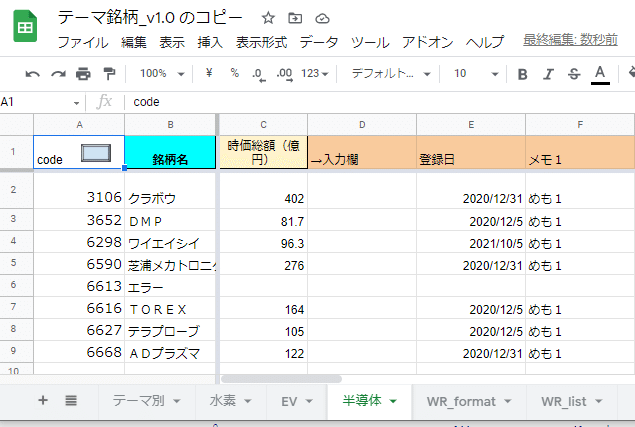Open the EV tab options arrow
Viewport: 635px width, 427px height.
[x=309, y=401]
